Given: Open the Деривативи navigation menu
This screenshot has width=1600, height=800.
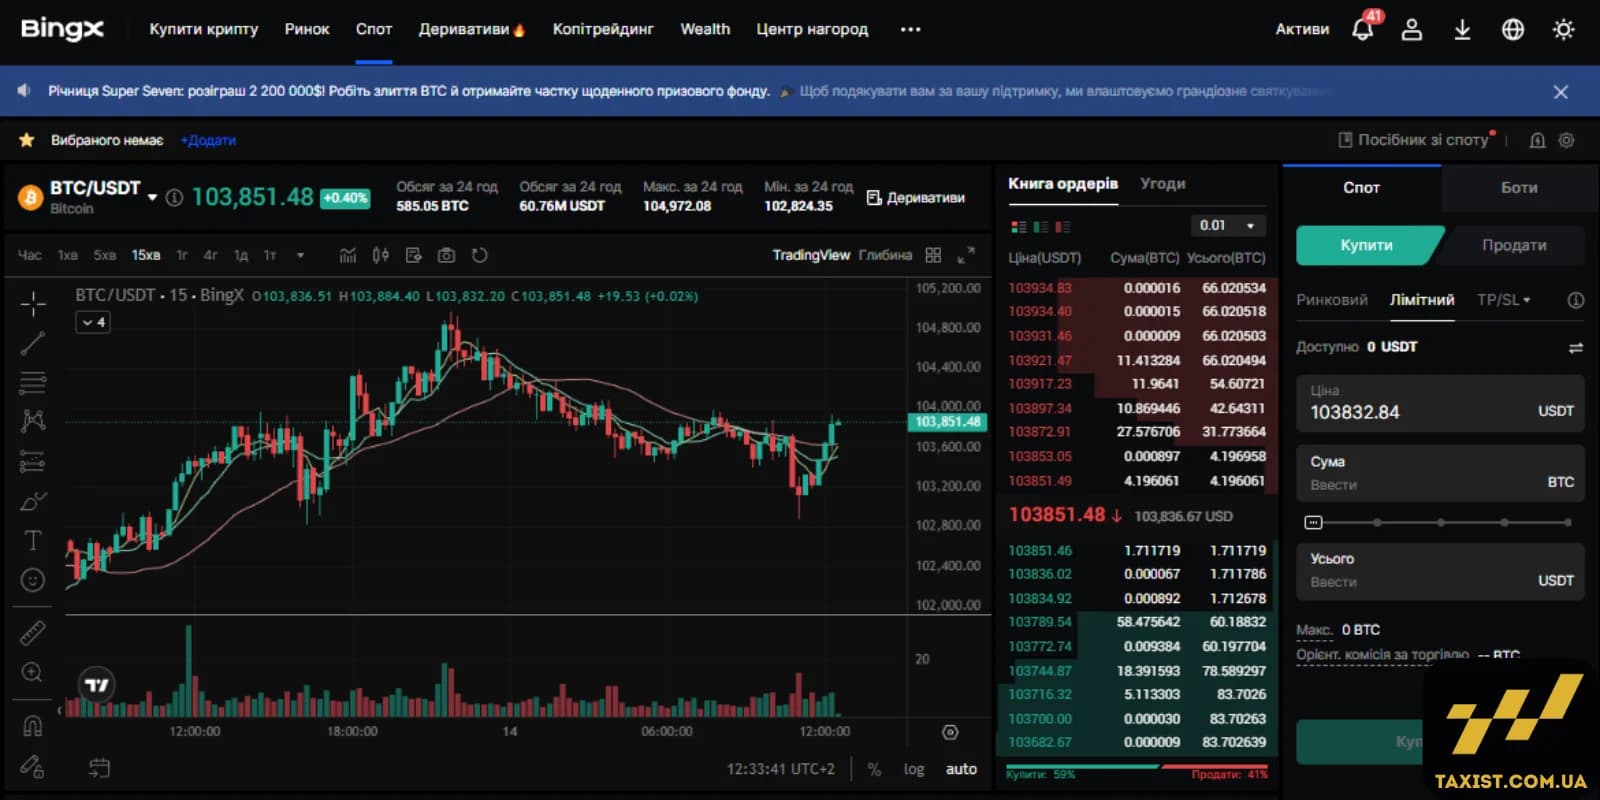Looking at the screenshot, I should coord(472,29).
